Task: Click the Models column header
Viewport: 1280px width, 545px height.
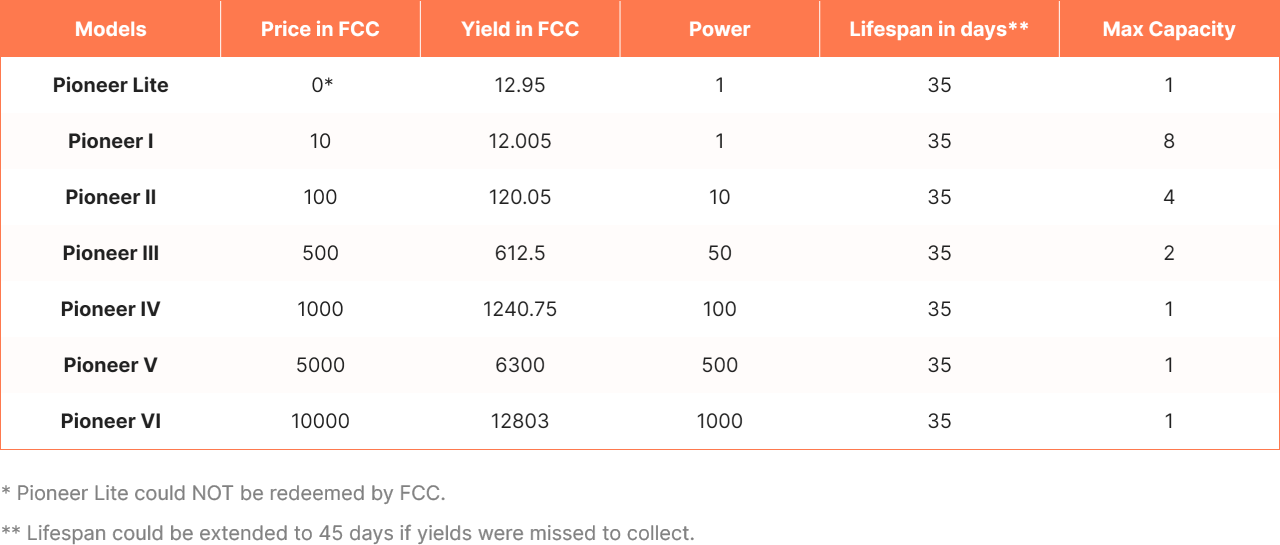Action: [x=110, y=29]
